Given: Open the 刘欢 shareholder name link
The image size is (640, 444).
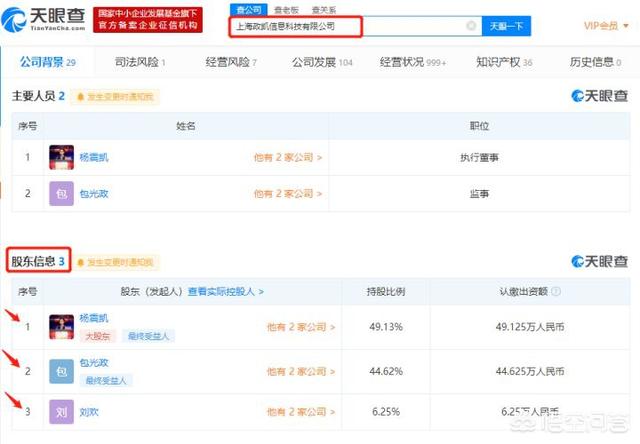Looking at the screenshot, I should click(89, 412).
